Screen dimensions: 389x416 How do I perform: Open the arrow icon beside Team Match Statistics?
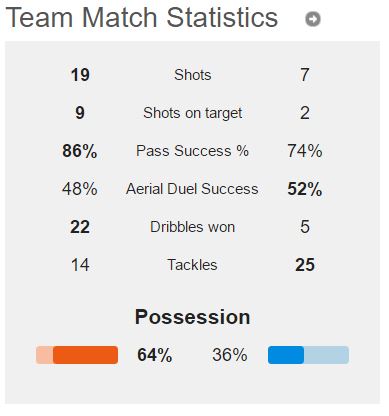(x=313, y=19)
